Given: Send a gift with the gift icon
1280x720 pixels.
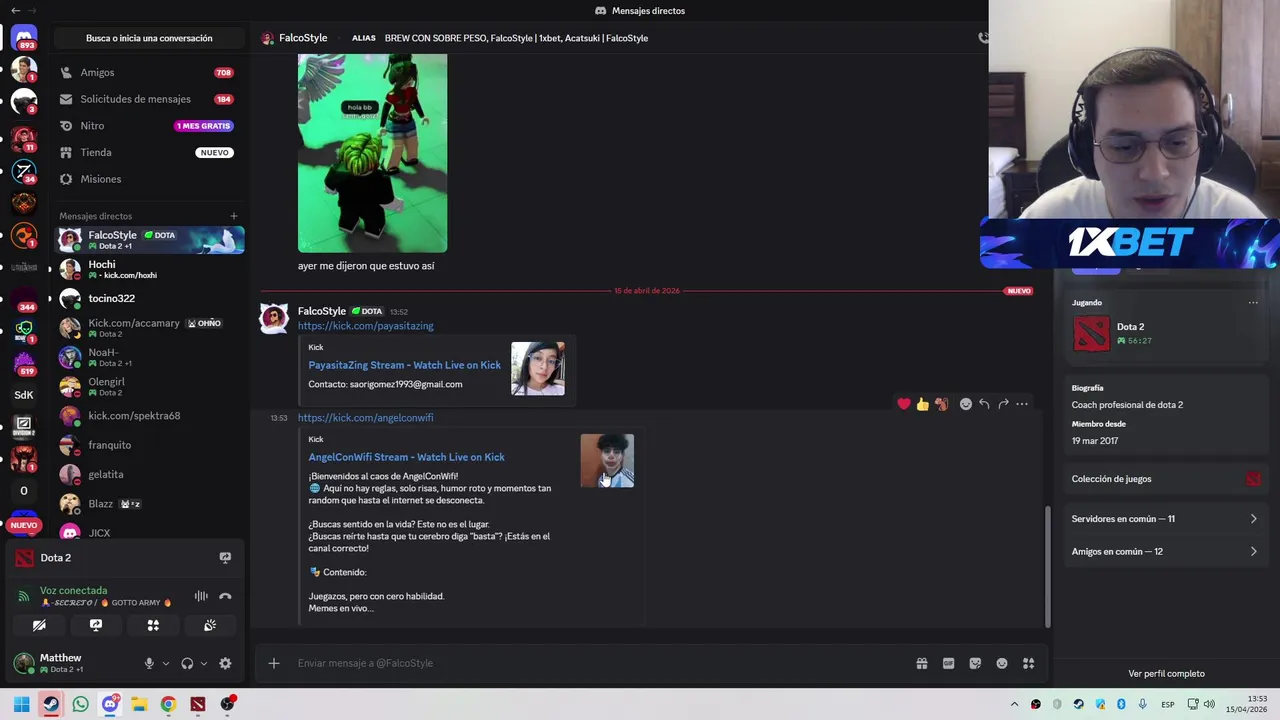Looking at the screenshot, I should point(922,663).
